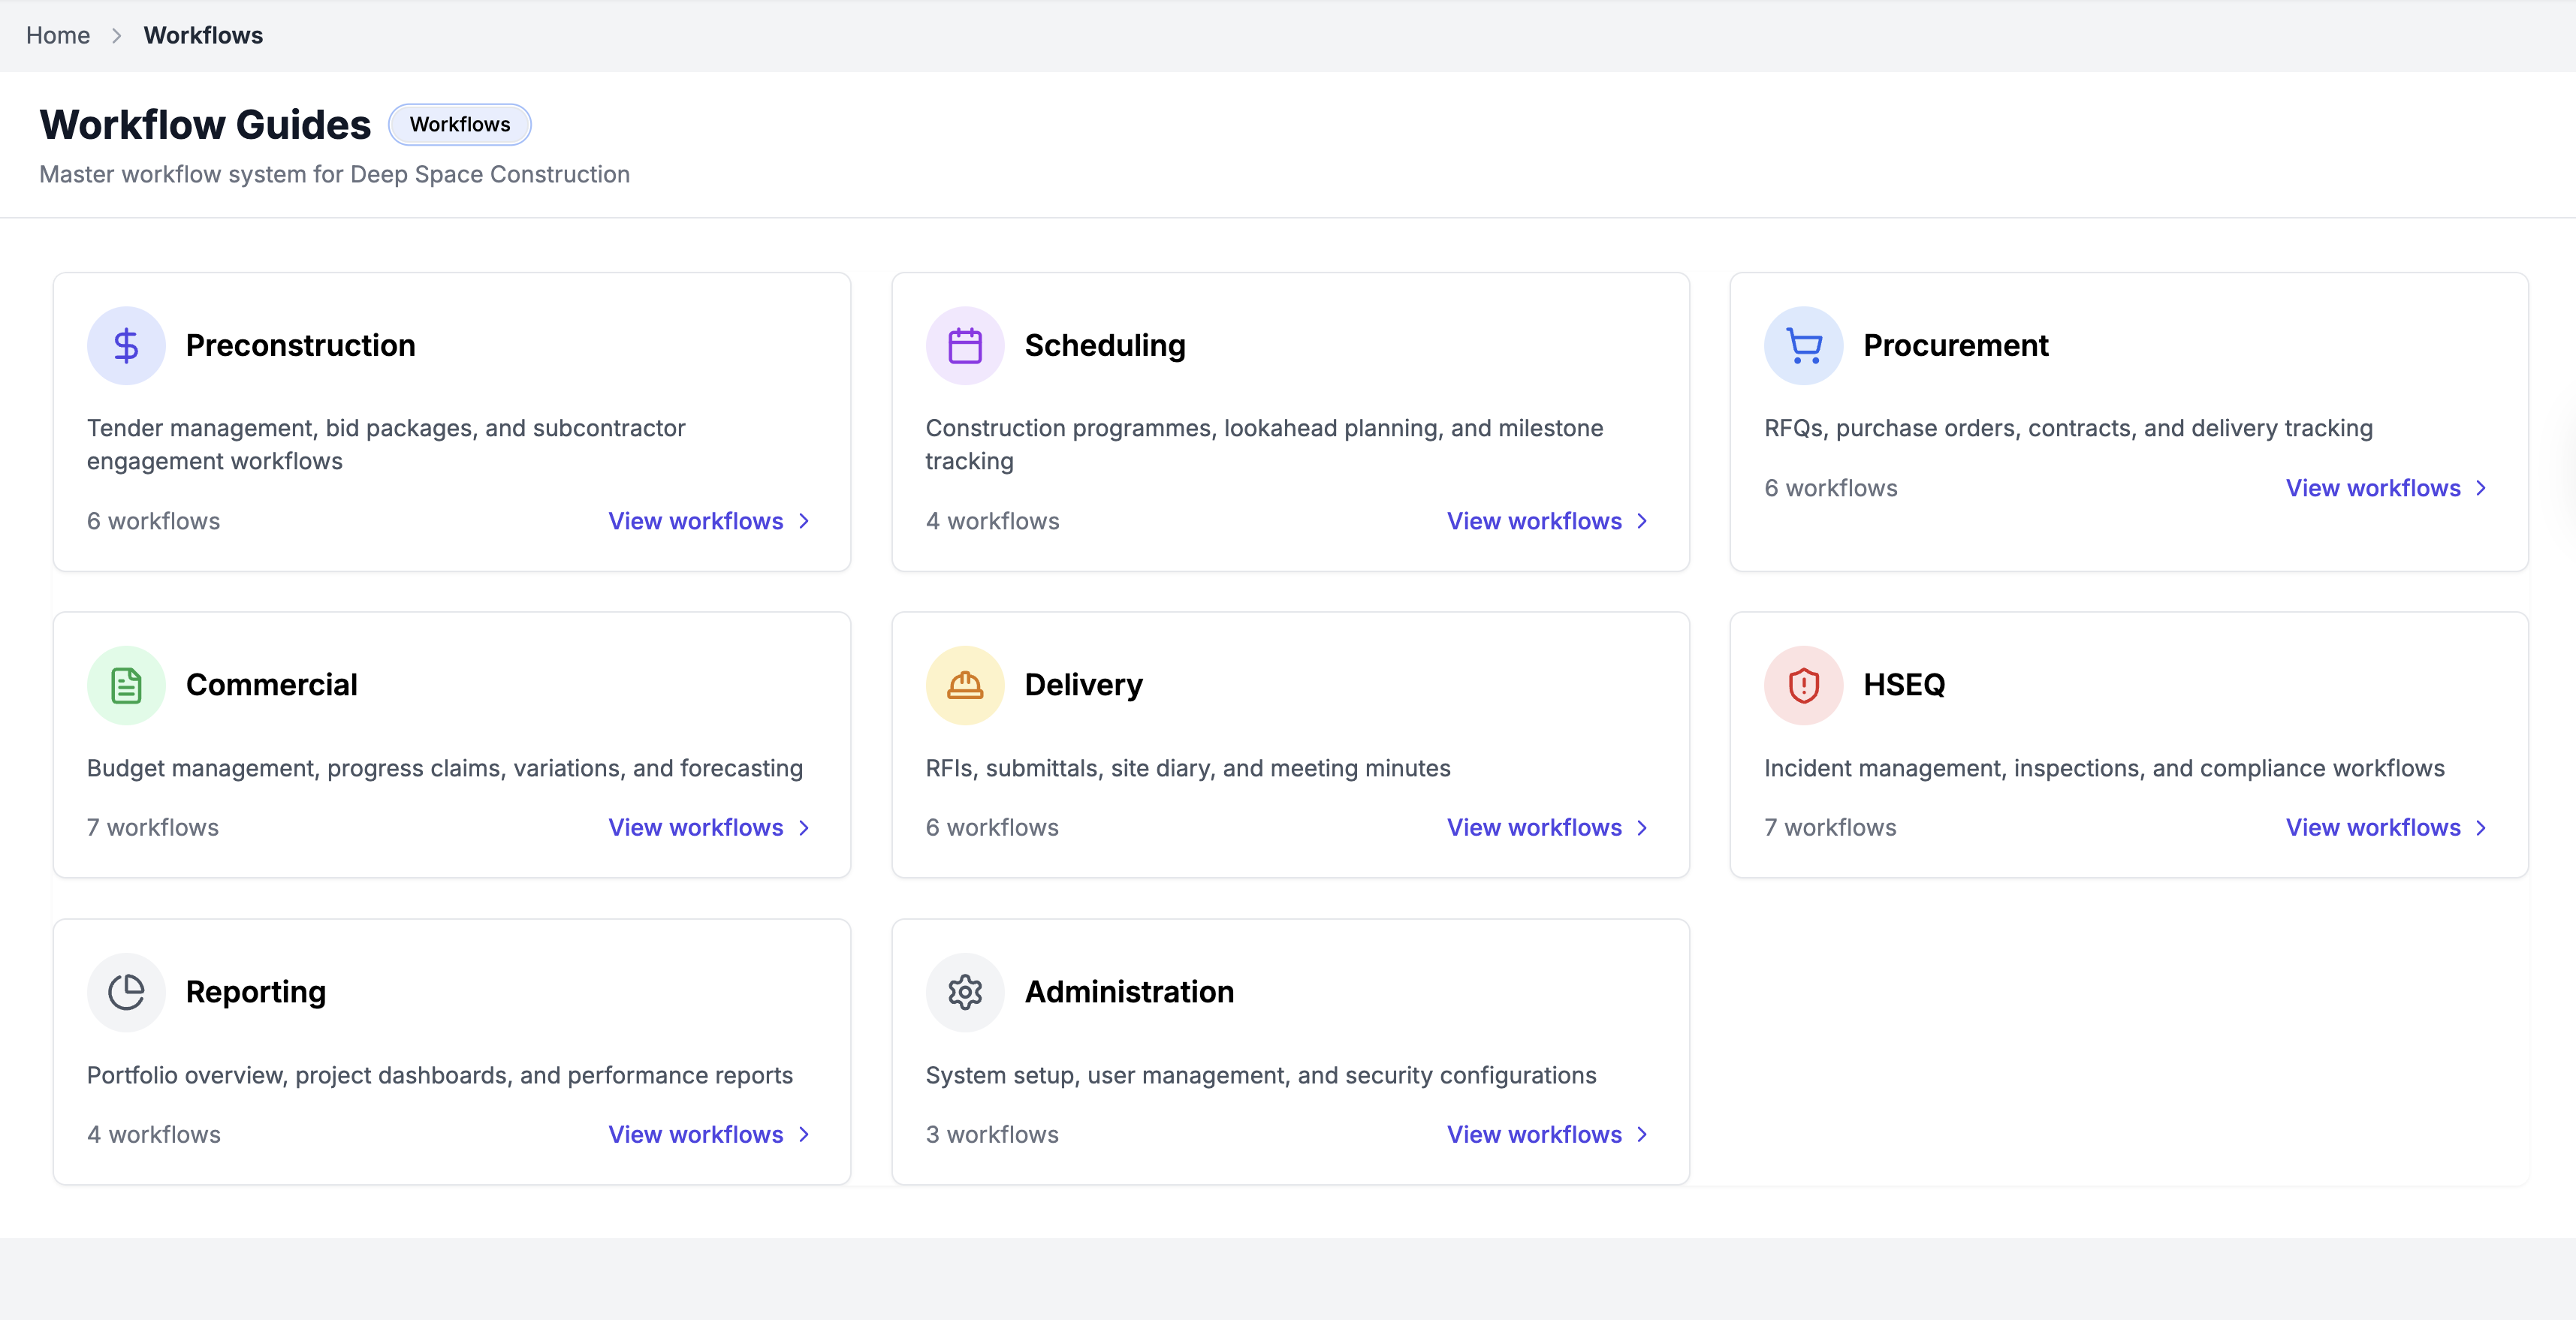Open View workflows link for Reporting
The height and width of the screenshot is (1320, 2576).
point(710,1135)
